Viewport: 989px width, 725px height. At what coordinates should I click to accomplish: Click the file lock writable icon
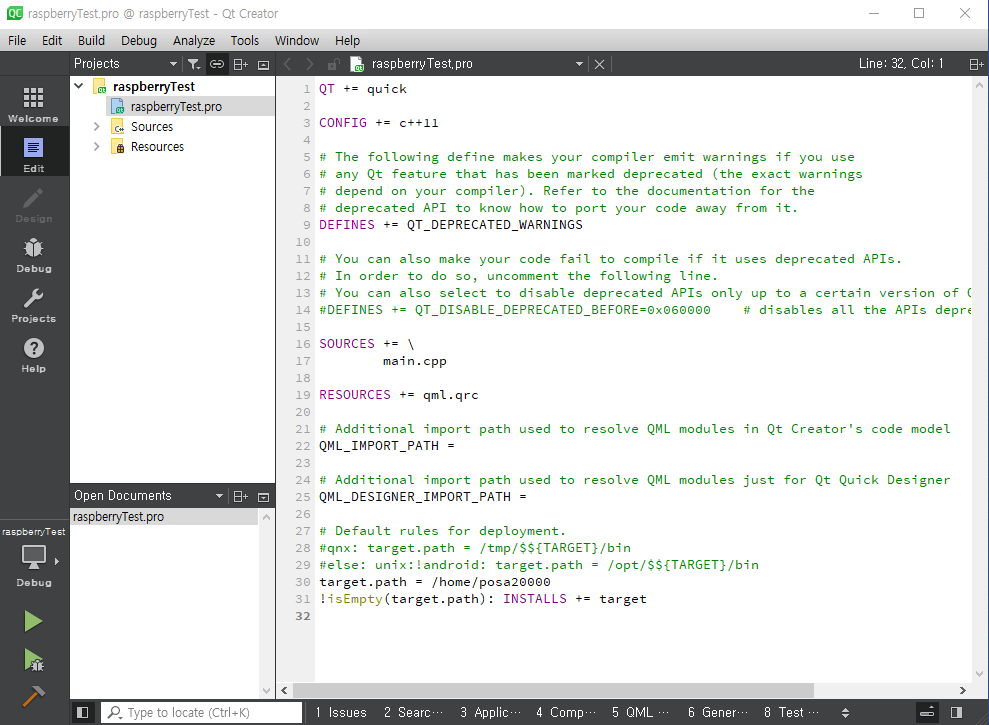[x=334, y=64]
